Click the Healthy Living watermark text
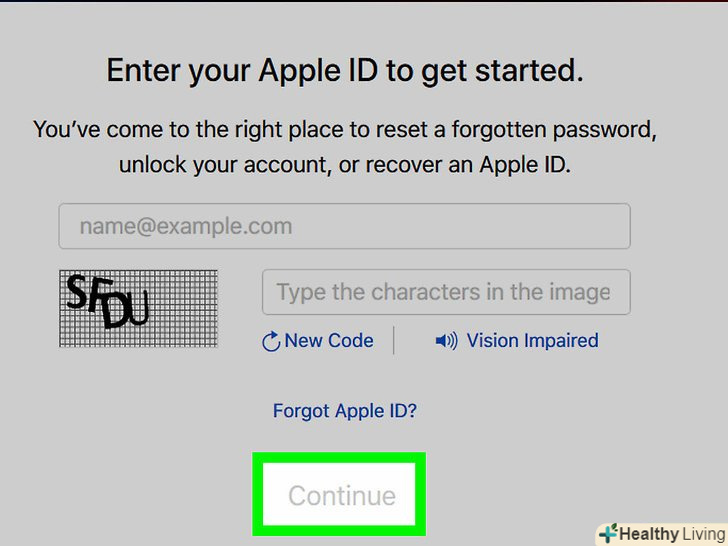 click(670, 533)
